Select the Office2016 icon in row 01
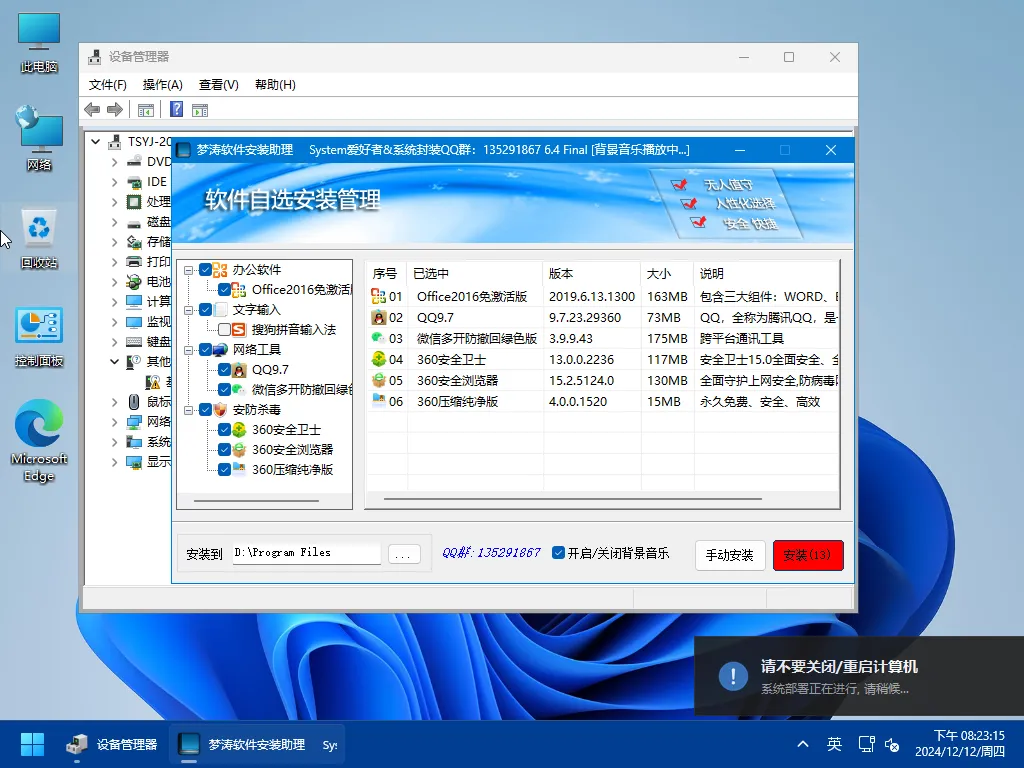The image size is (1024, 768). click(378, 297)
